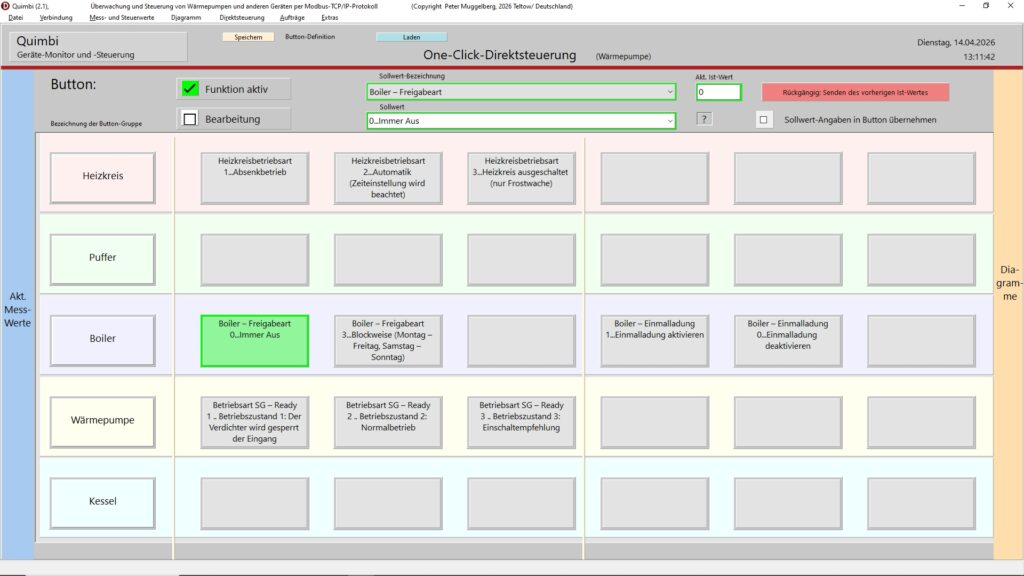Open the Direktsteuerung menu

(x=241, y=18)
